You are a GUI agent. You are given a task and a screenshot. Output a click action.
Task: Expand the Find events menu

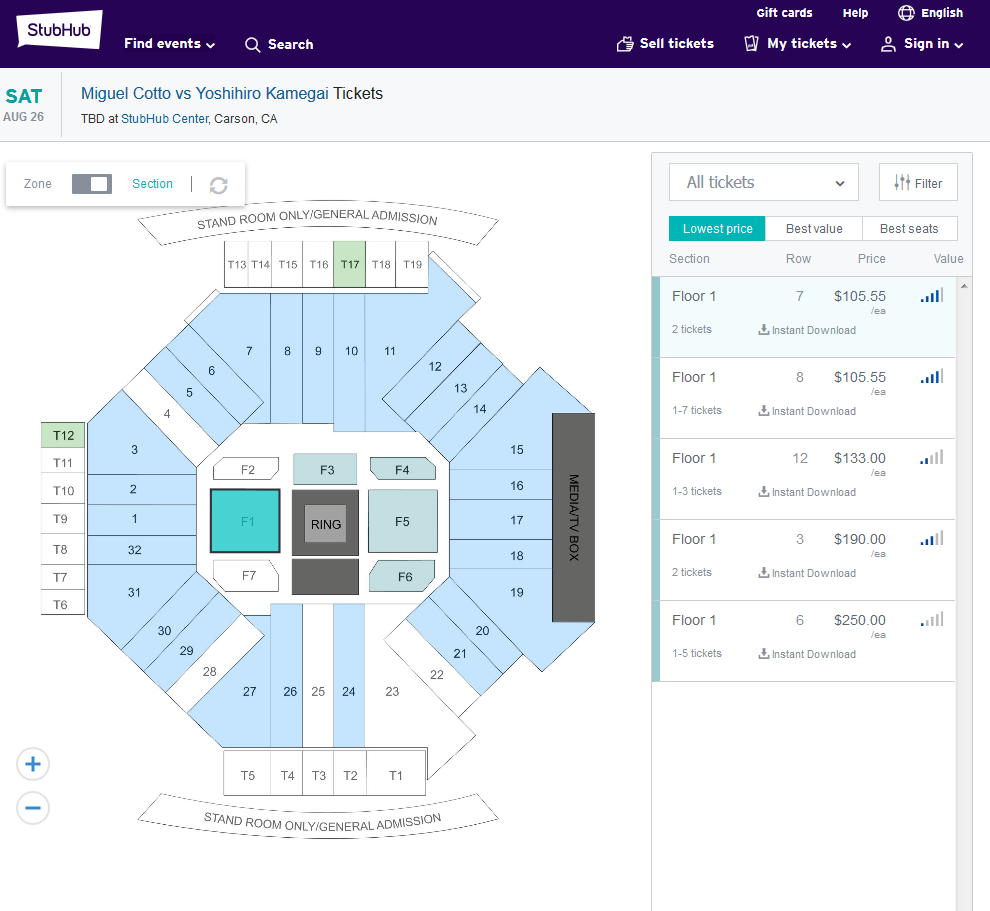(x=169, y=44)
